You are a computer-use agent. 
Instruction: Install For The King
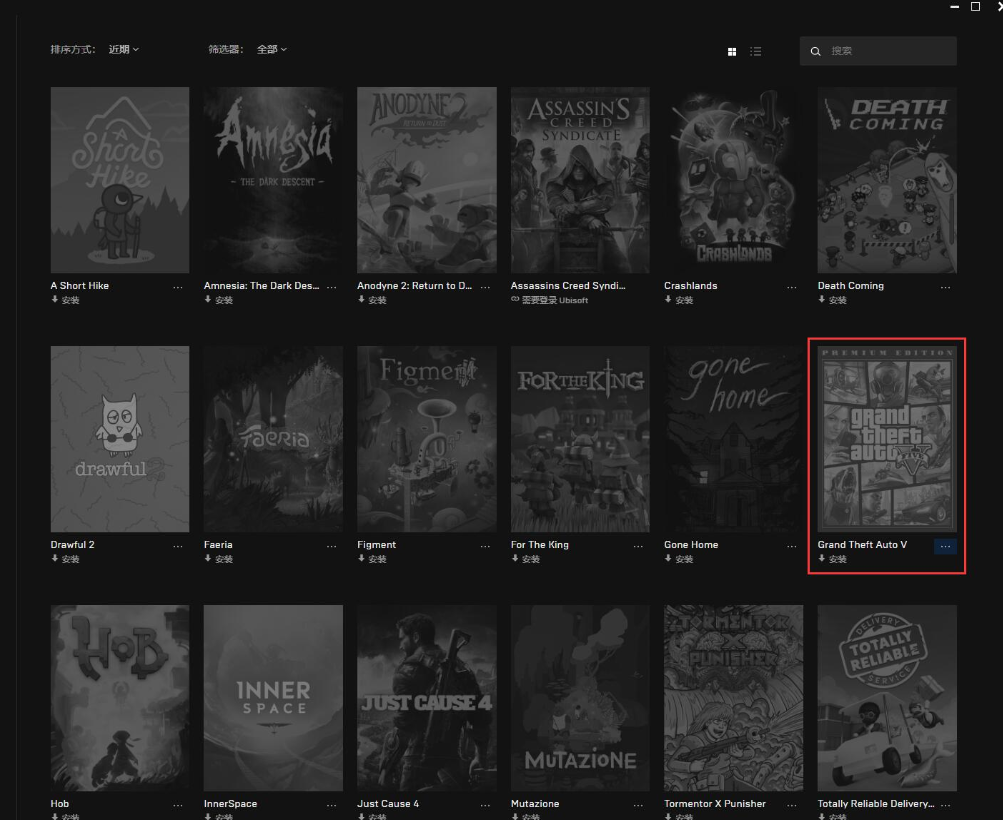click(526, 559)
